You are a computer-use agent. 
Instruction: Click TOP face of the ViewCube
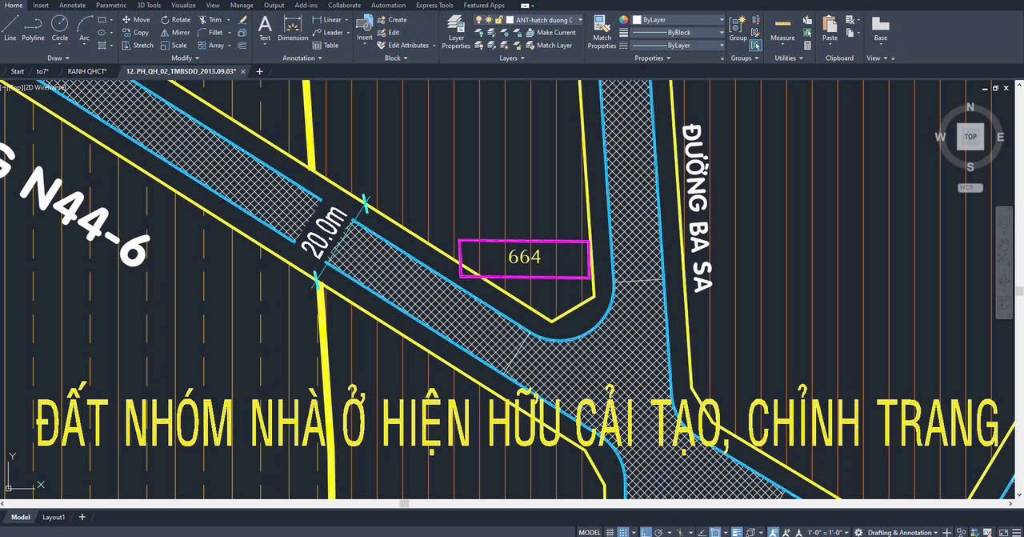pos(970,136)
